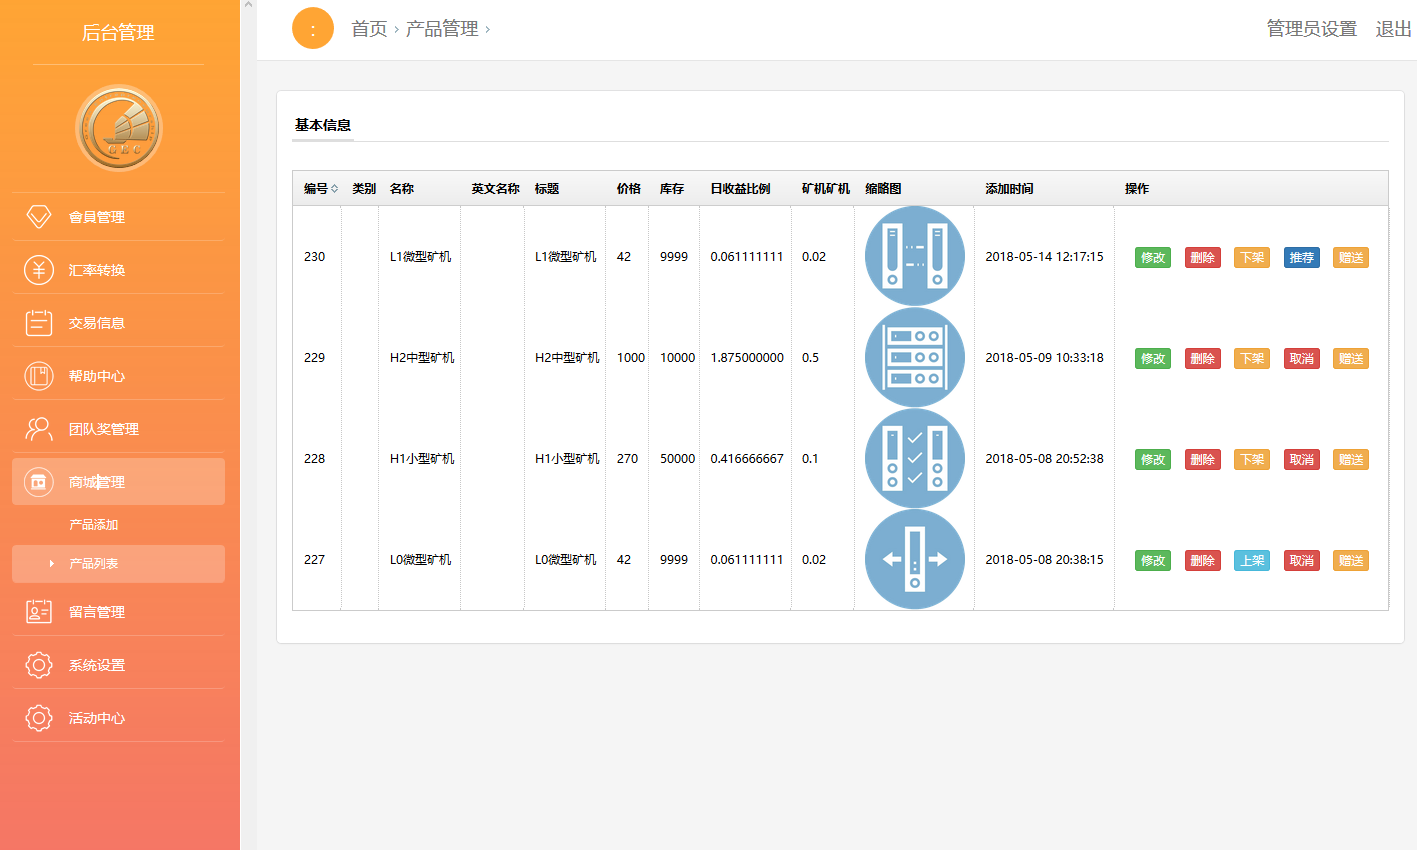1417x850 pixels.
Task: Sort table by 编号 column arrow
Action: click(x=334, y=189)
